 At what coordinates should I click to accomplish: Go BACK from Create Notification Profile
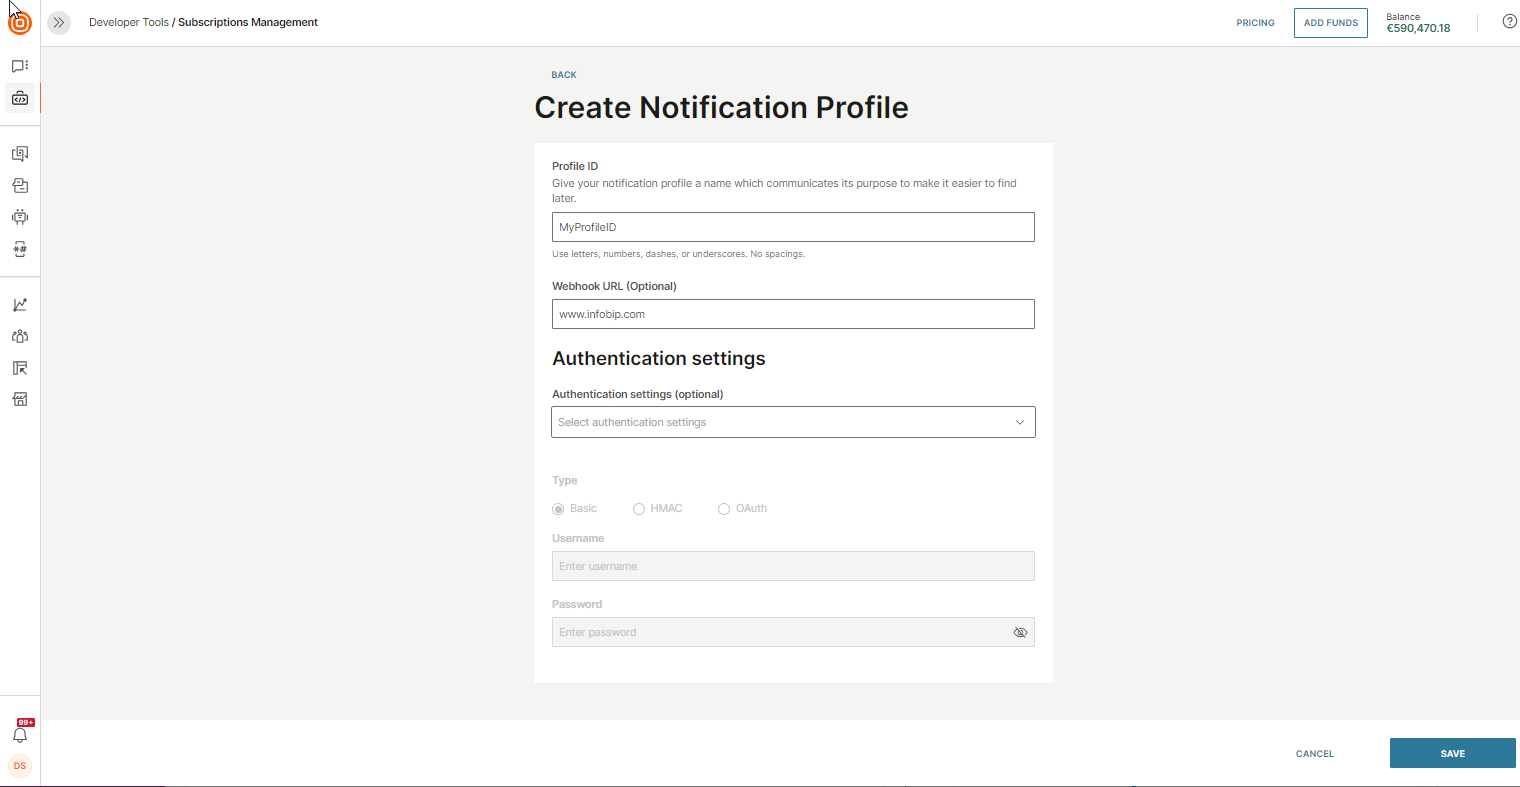click(563, 74)
